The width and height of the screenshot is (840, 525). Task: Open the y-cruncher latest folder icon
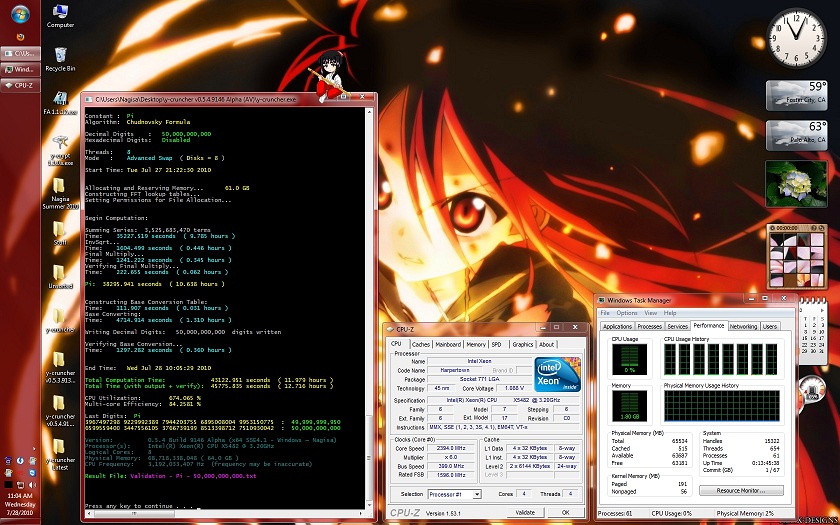(x=60, y=448)
